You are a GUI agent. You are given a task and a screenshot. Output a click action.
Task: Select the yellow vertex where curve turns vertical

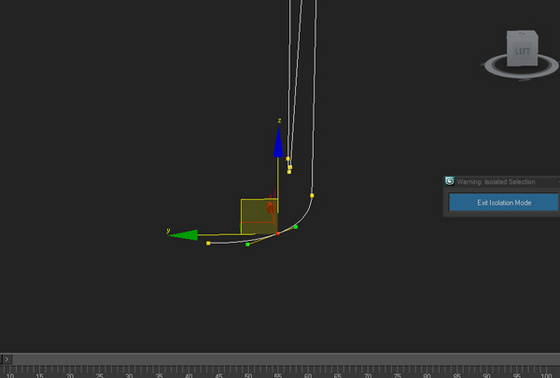[x=312, y=195]
